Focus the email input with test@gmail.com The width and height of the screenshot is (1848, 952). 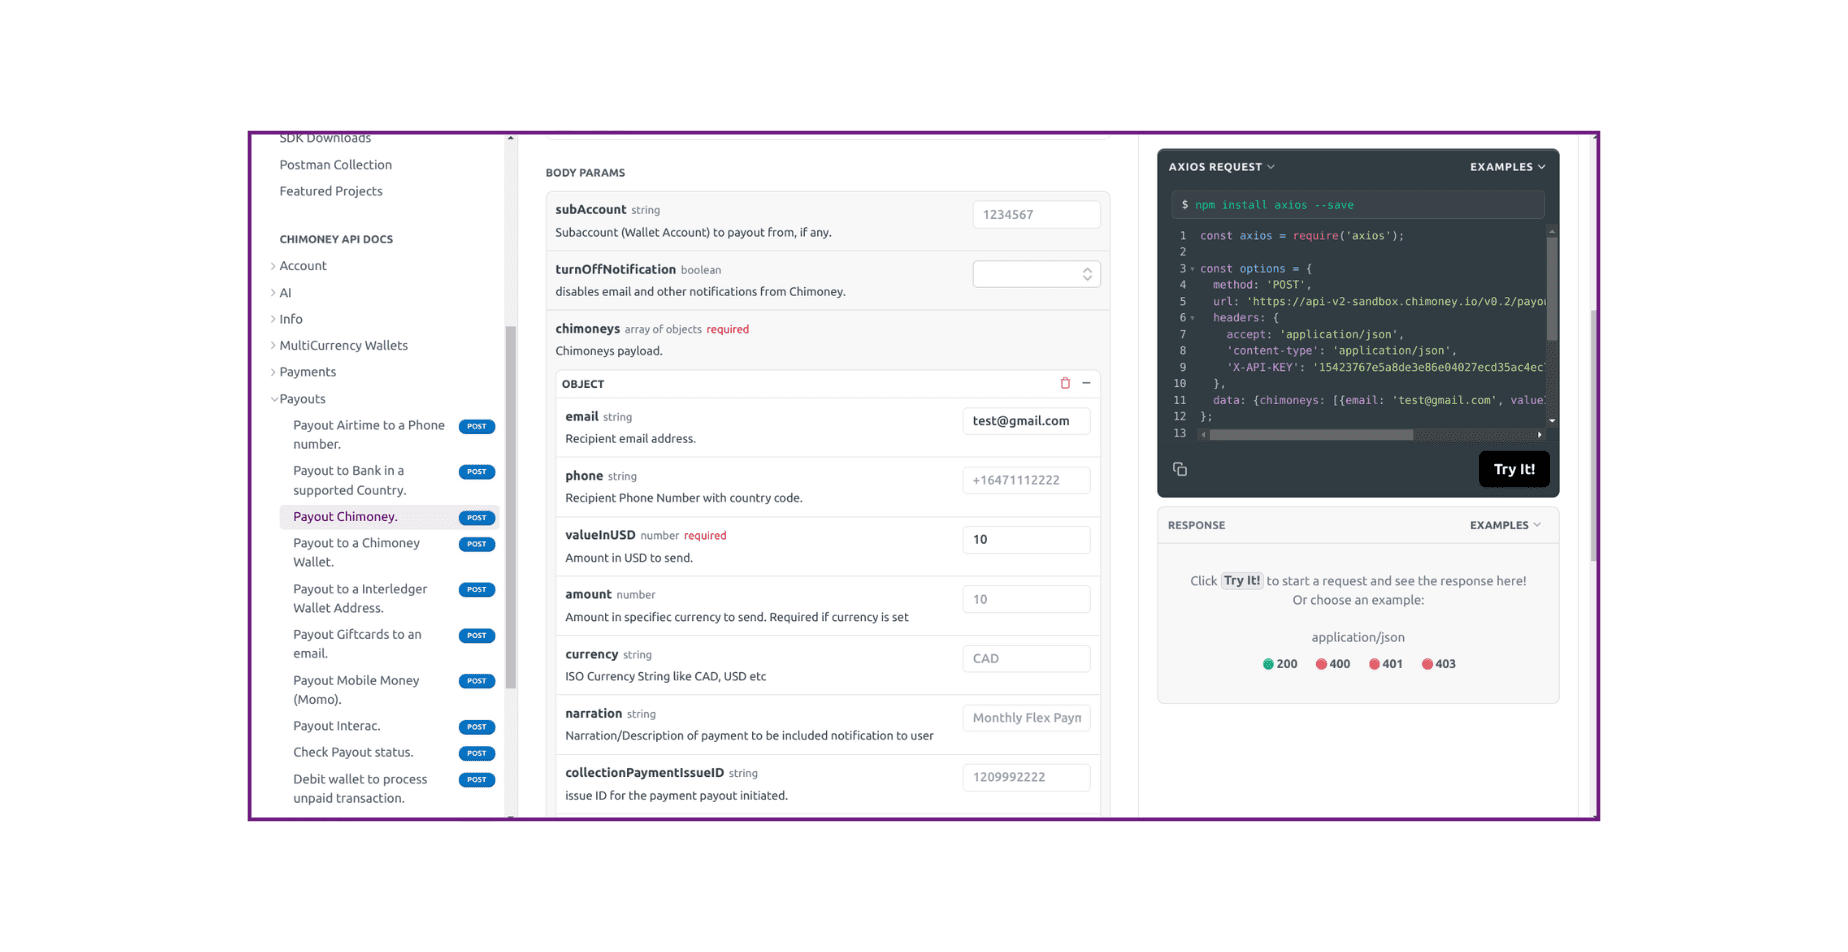click(x=1026, y=421)
